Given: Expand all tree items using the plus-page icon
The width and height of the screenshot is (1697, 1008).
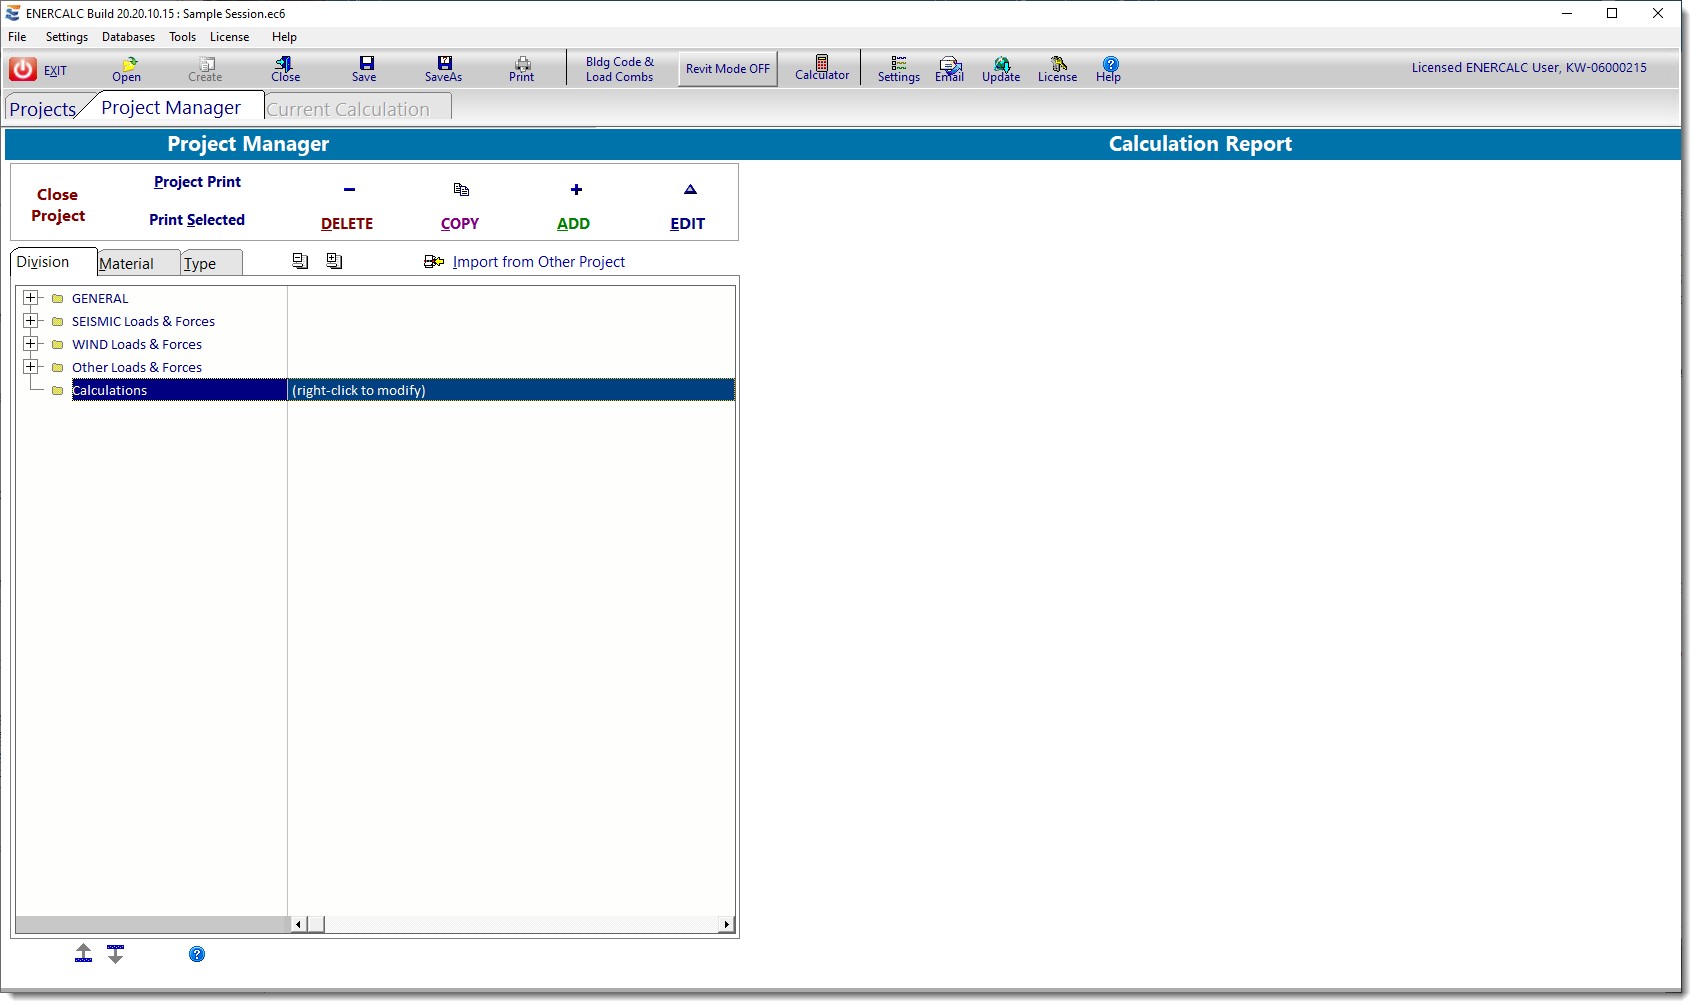Looking at the screenshot, I should (x=334, y=261).
